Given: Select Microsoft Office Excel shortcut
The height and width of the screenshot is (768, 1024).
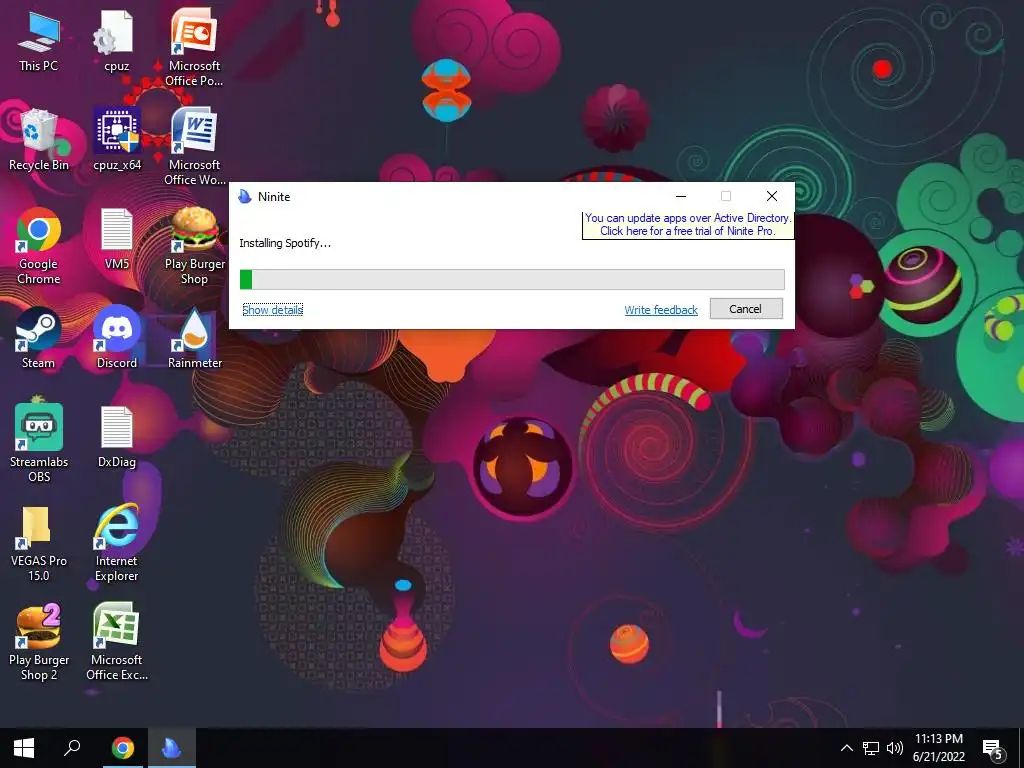Looking at the screenshot, I should coord(116,643).
